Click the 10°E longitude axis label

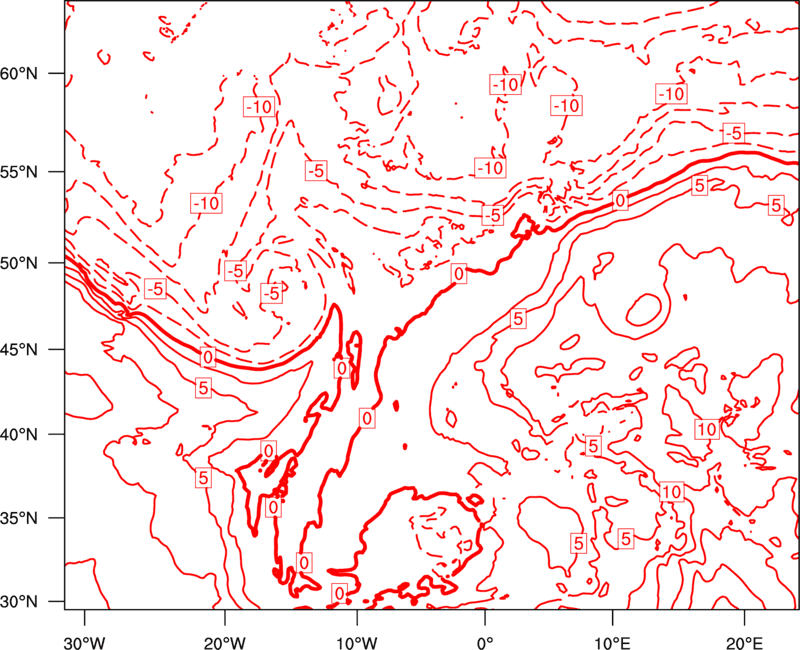(612, 642)
